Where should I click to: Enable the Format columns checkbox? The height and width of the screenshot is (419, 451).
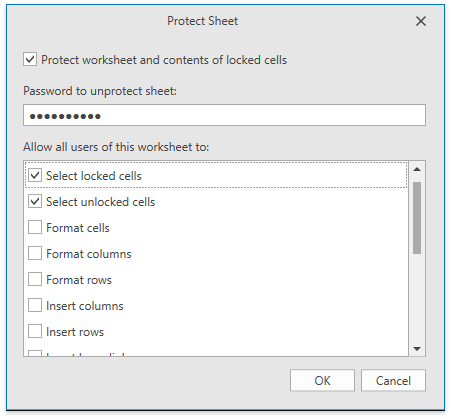click(x=35, y=253)
